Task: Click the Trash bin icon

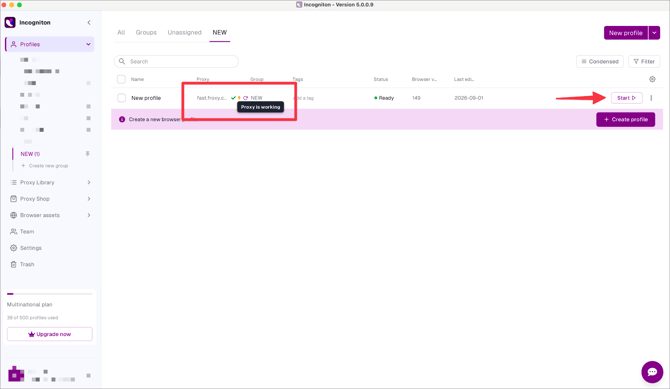Action: click(13, 264)
